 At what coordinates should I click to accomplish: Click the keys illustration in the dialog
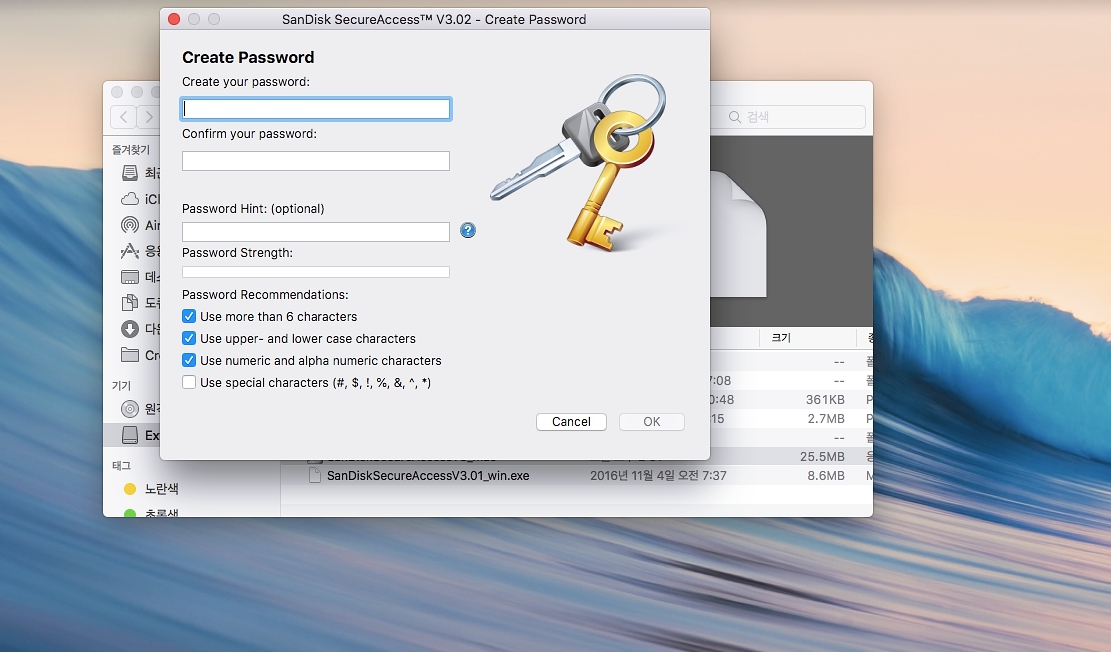point(581,162)
